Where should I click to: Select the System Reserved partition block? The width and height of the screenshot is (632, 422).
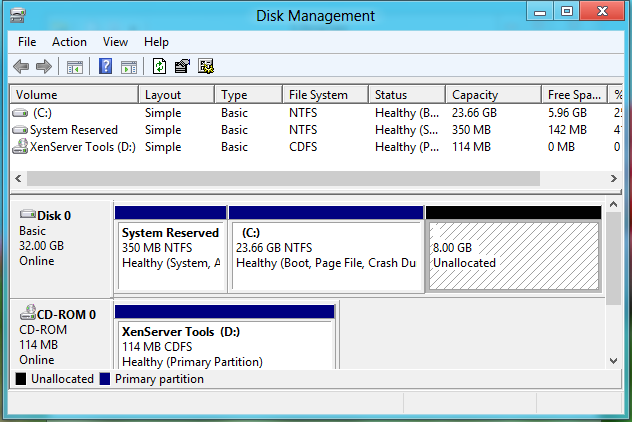169,256
